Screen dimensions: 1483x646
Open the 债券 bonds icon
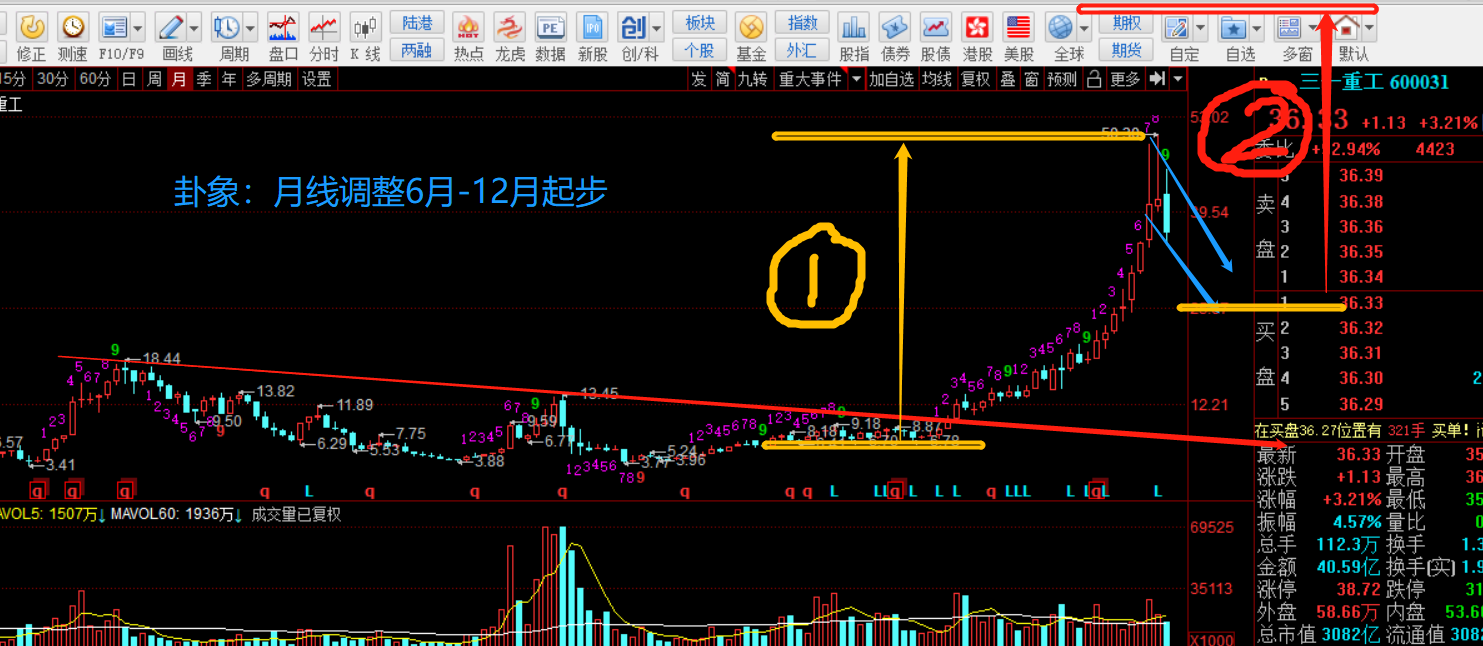point(895,27)
